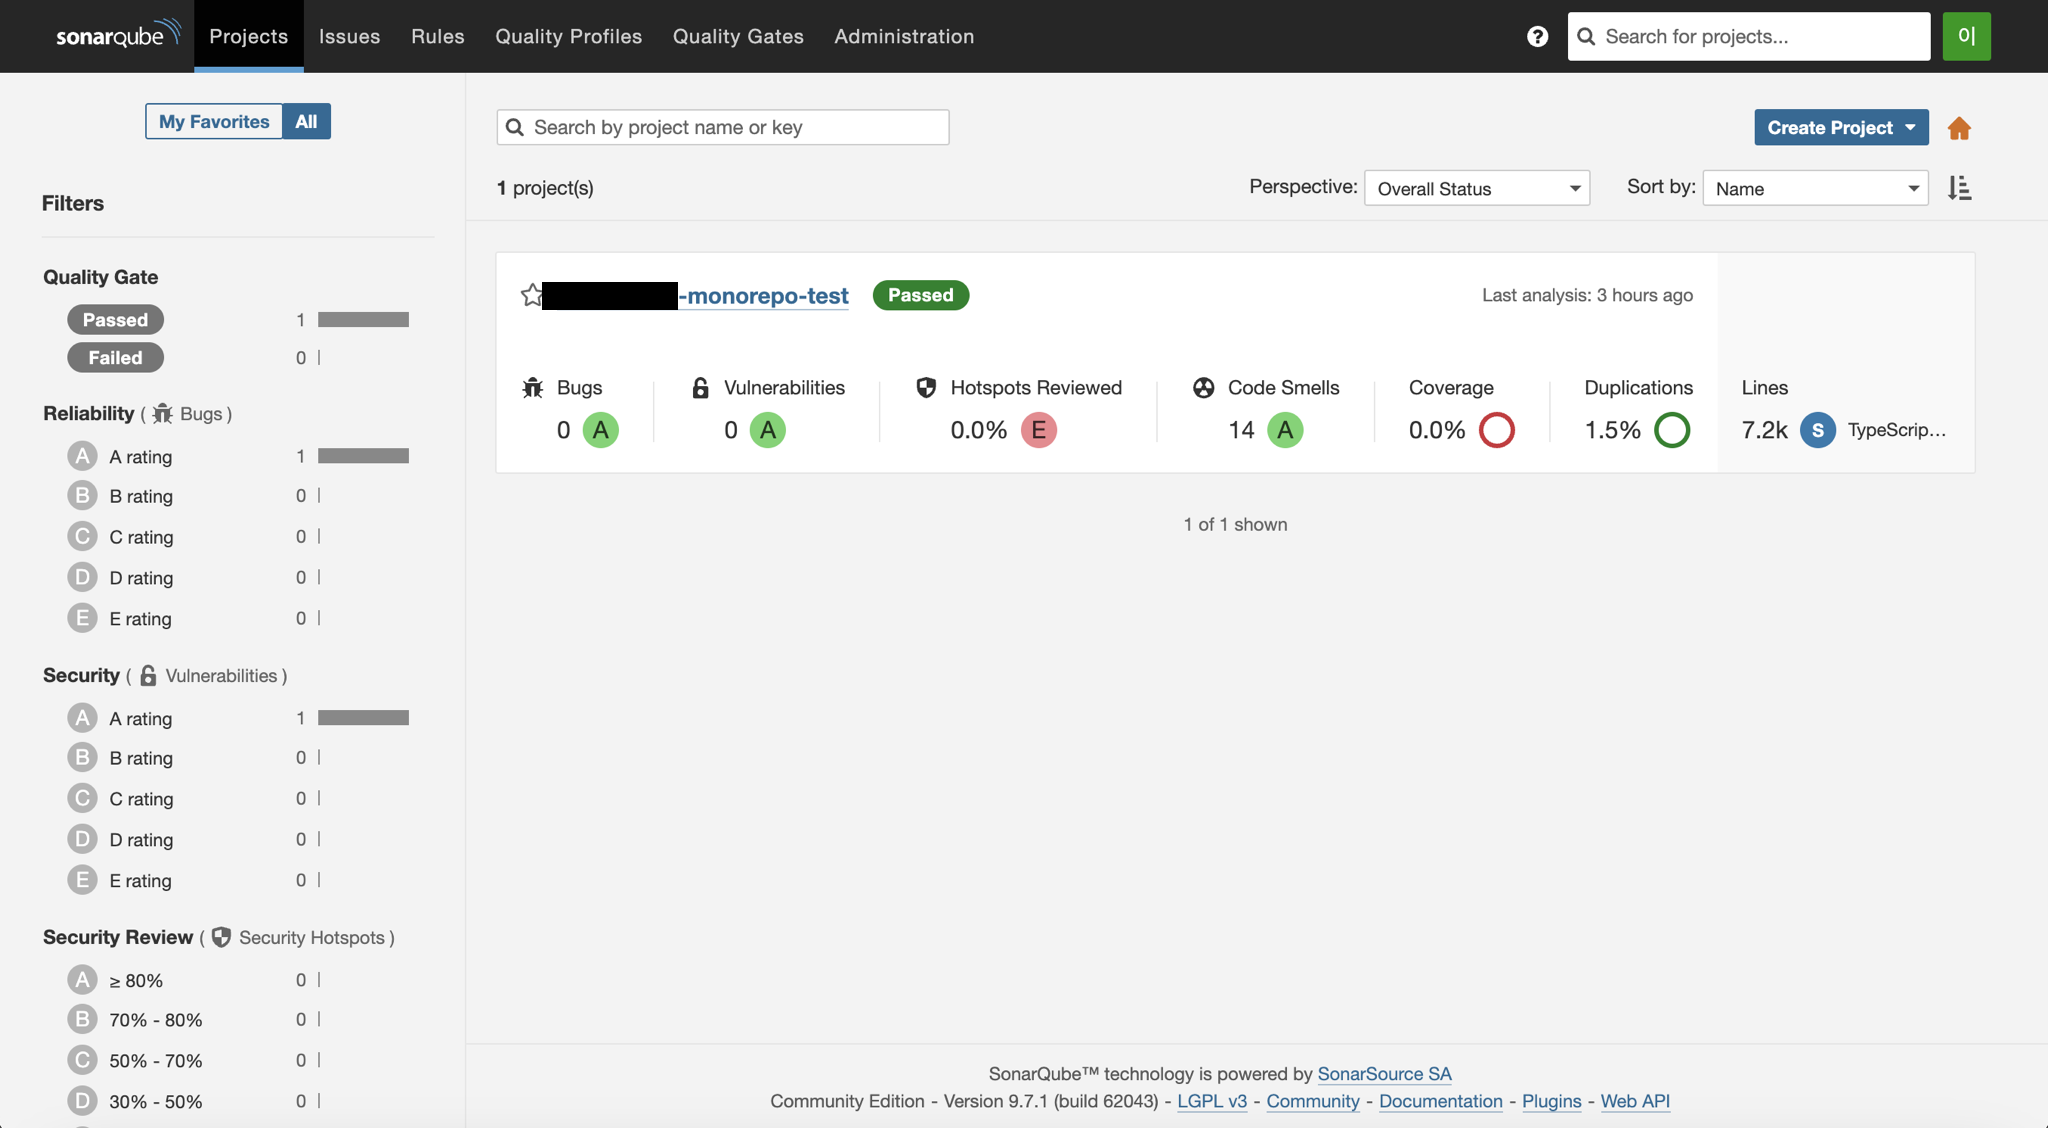Click the project search input field
2048x1128 pixels.
723,126
